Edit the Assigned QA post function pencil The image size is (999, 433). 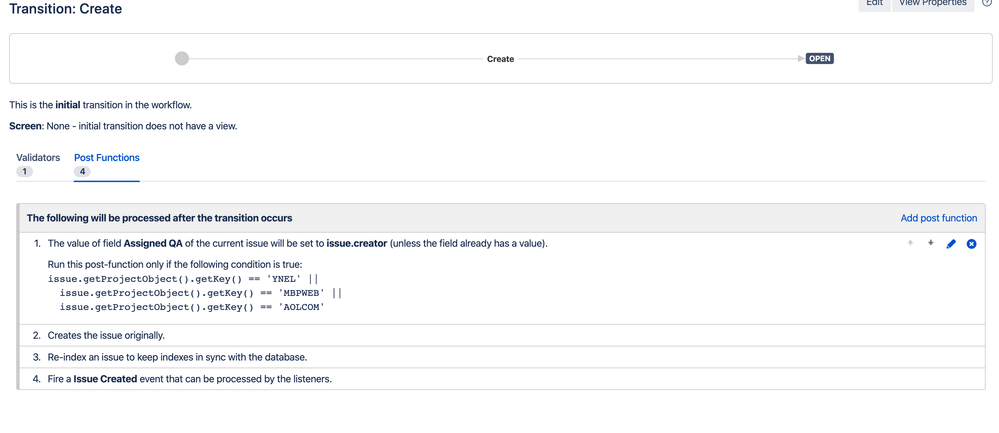[x=951, y=244]
